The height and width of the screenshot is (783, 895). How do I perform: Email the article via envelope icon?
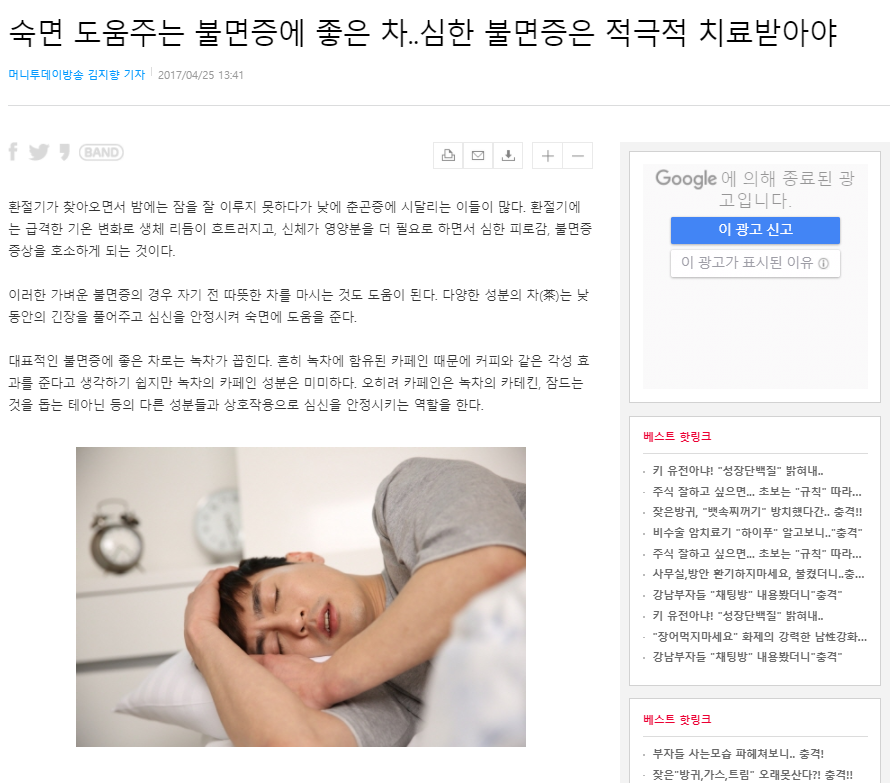(x=478, y=155)
